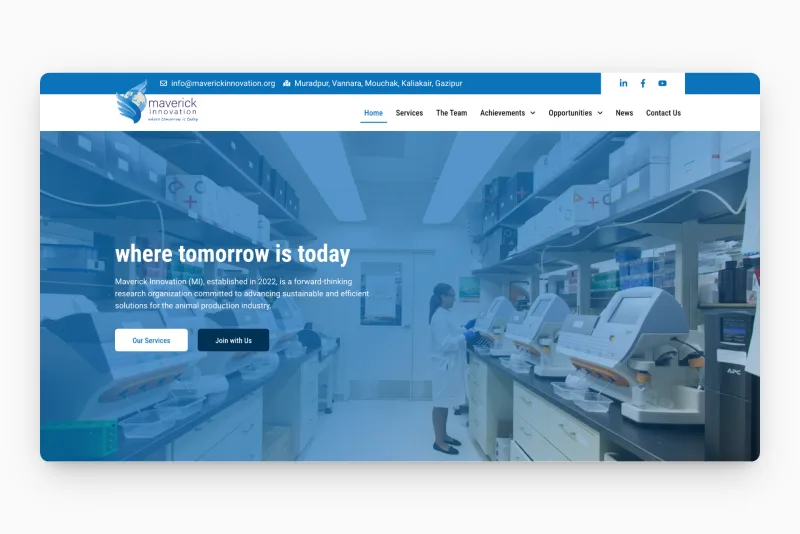
Task: Click the 'where tomorrow is today' headline
Action: click(233, 254)
